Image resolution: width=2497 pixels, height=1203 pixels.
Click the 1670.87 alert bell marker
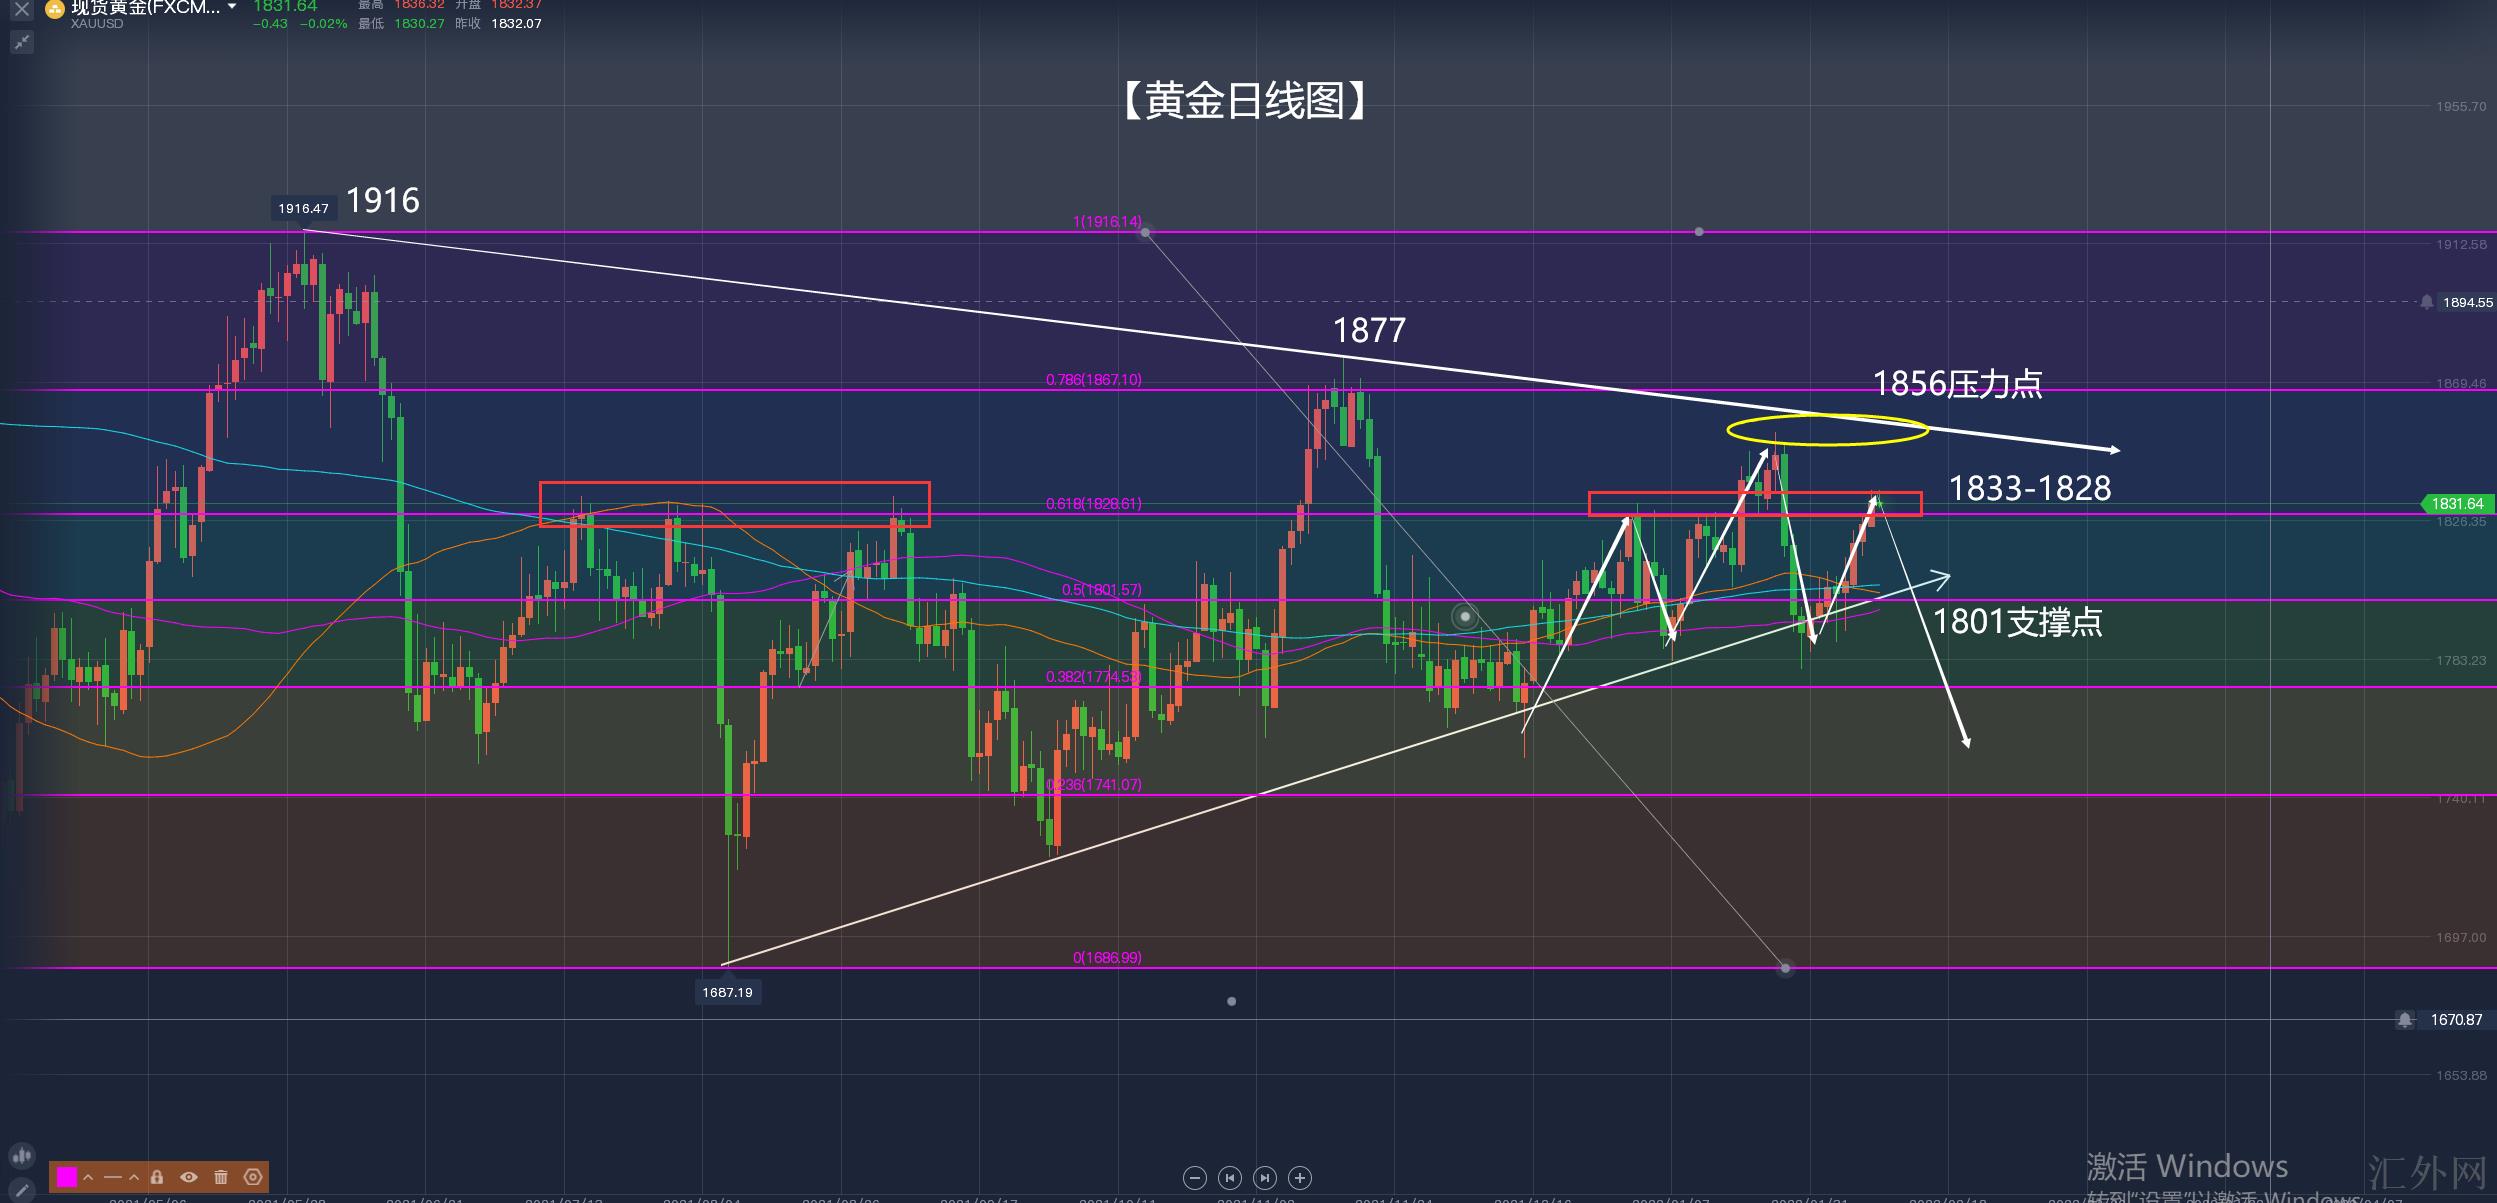(x=2405, y=1020)
